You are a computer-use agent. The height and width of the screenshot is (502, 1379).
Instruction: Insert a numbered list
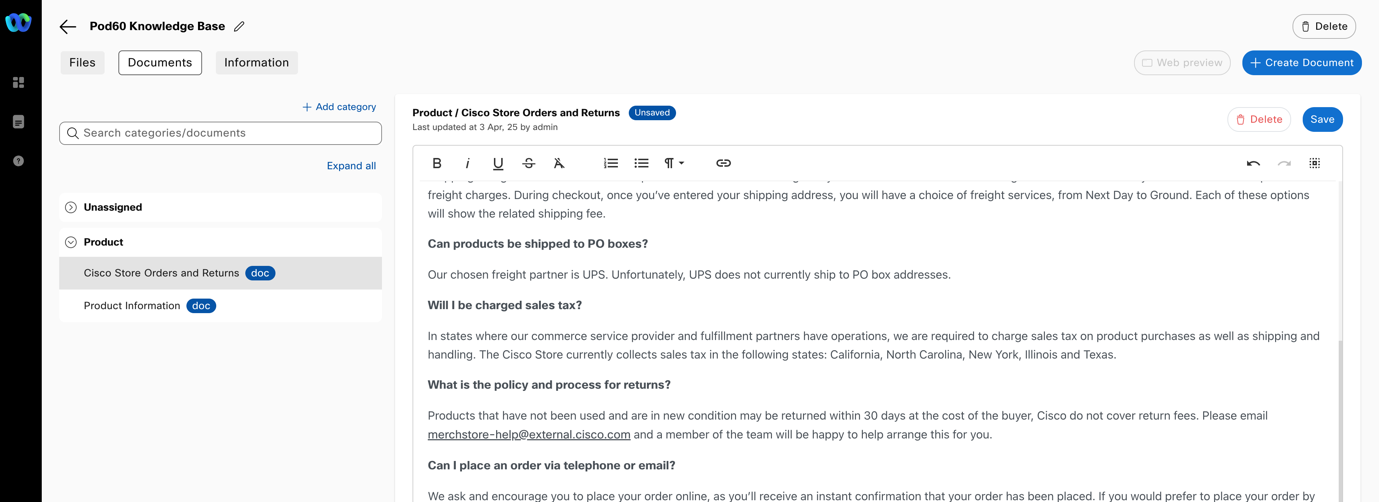(611, 163)
